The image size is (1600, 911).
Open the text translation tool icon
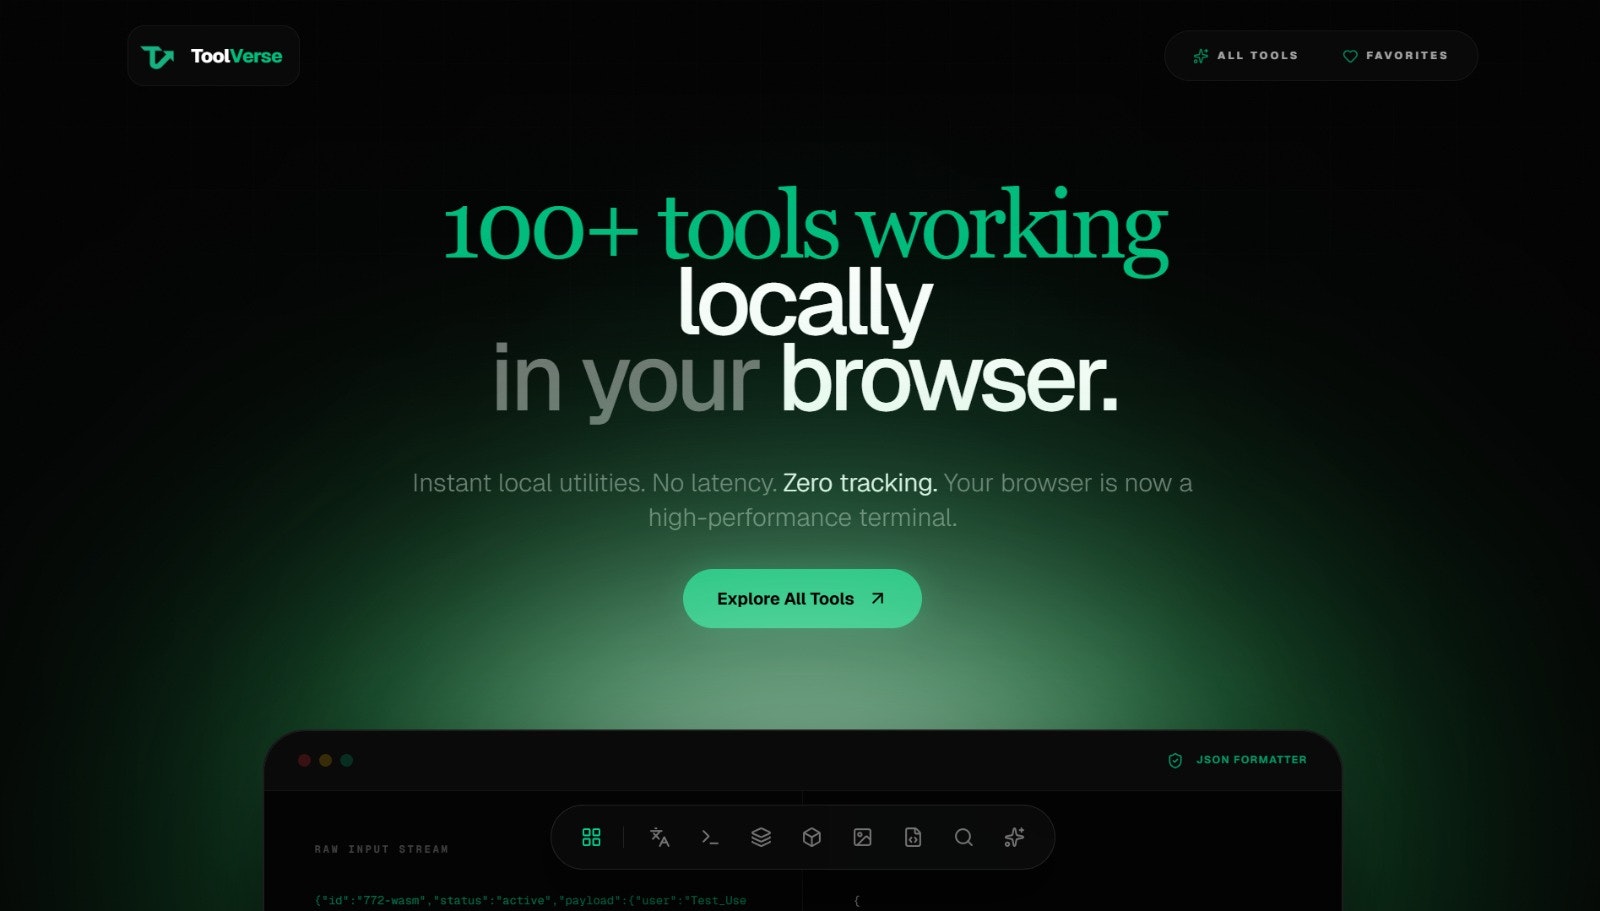(660, 837)
